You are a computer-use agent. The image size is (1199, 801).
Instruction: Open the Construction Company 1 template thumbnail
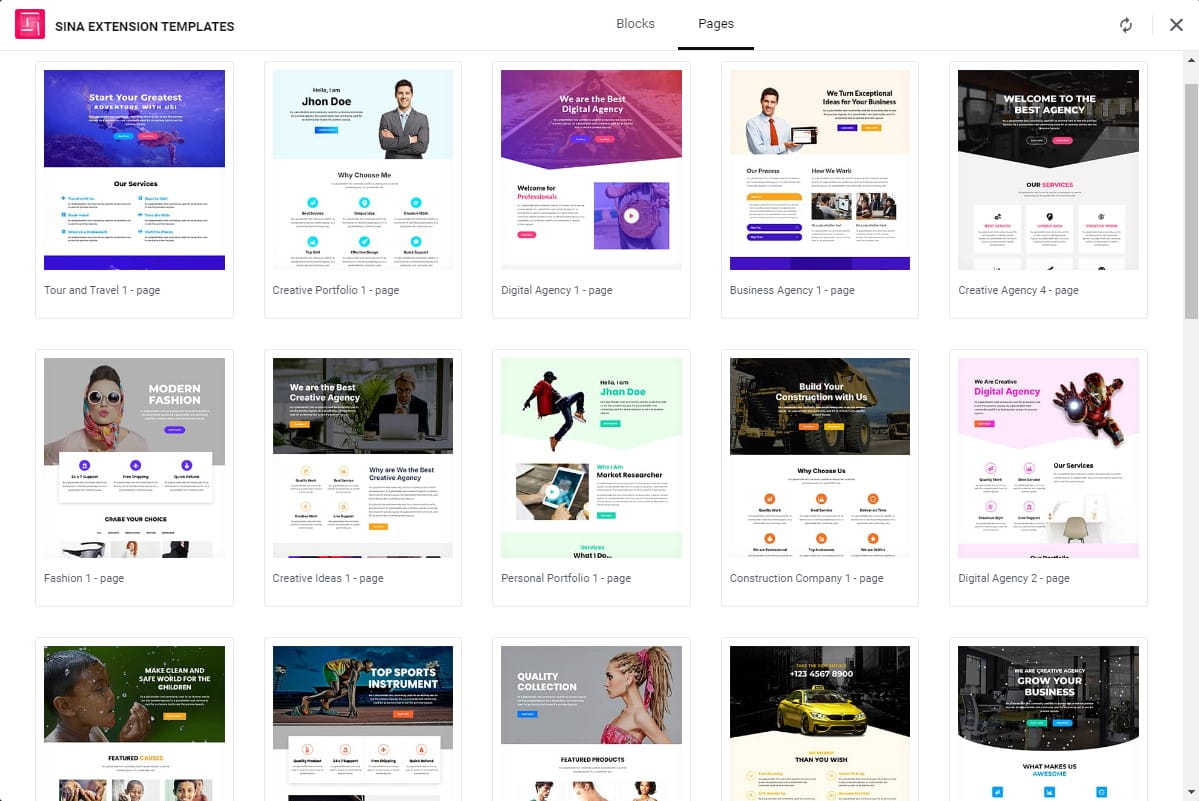pos(820,458)
